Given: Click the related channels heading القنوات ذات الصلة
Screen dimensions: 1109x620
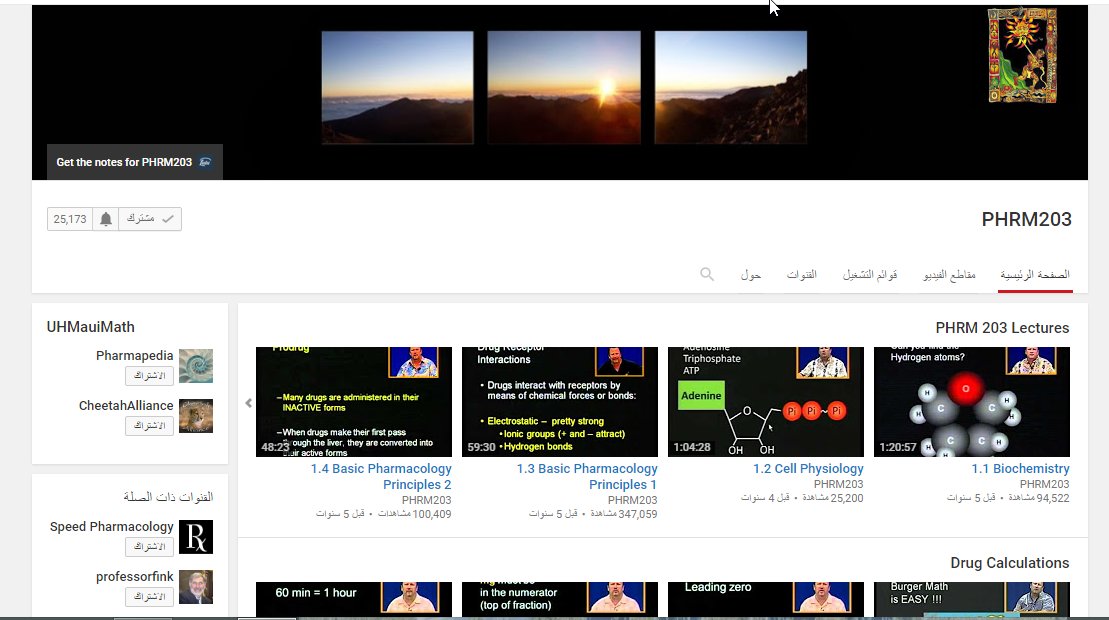Looking at the screenshot, I should tap(168, 497).
